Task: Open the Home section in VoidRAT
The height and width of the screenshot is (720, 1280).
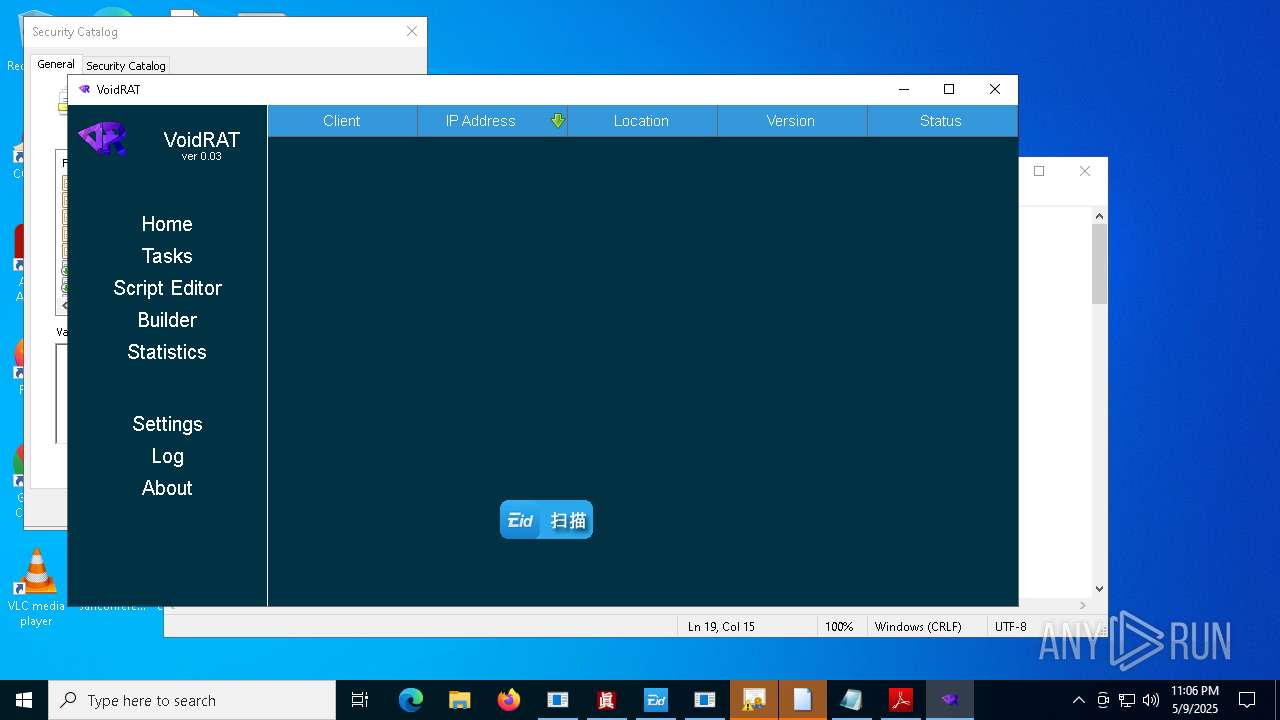Action: pyautogui.click(x=167, y=224)
